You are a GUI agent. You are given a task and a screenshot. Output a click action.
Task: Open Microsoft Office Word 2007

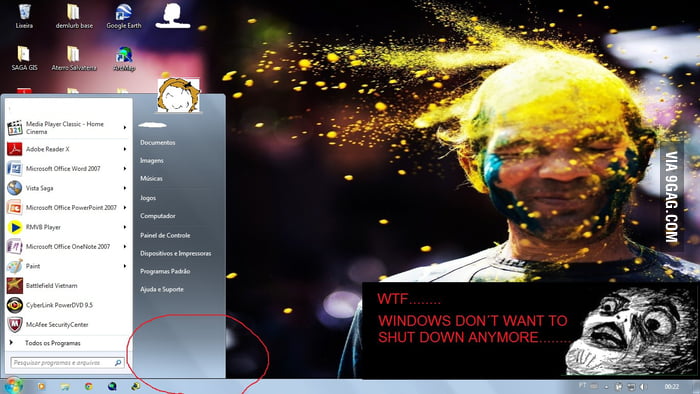67,169
